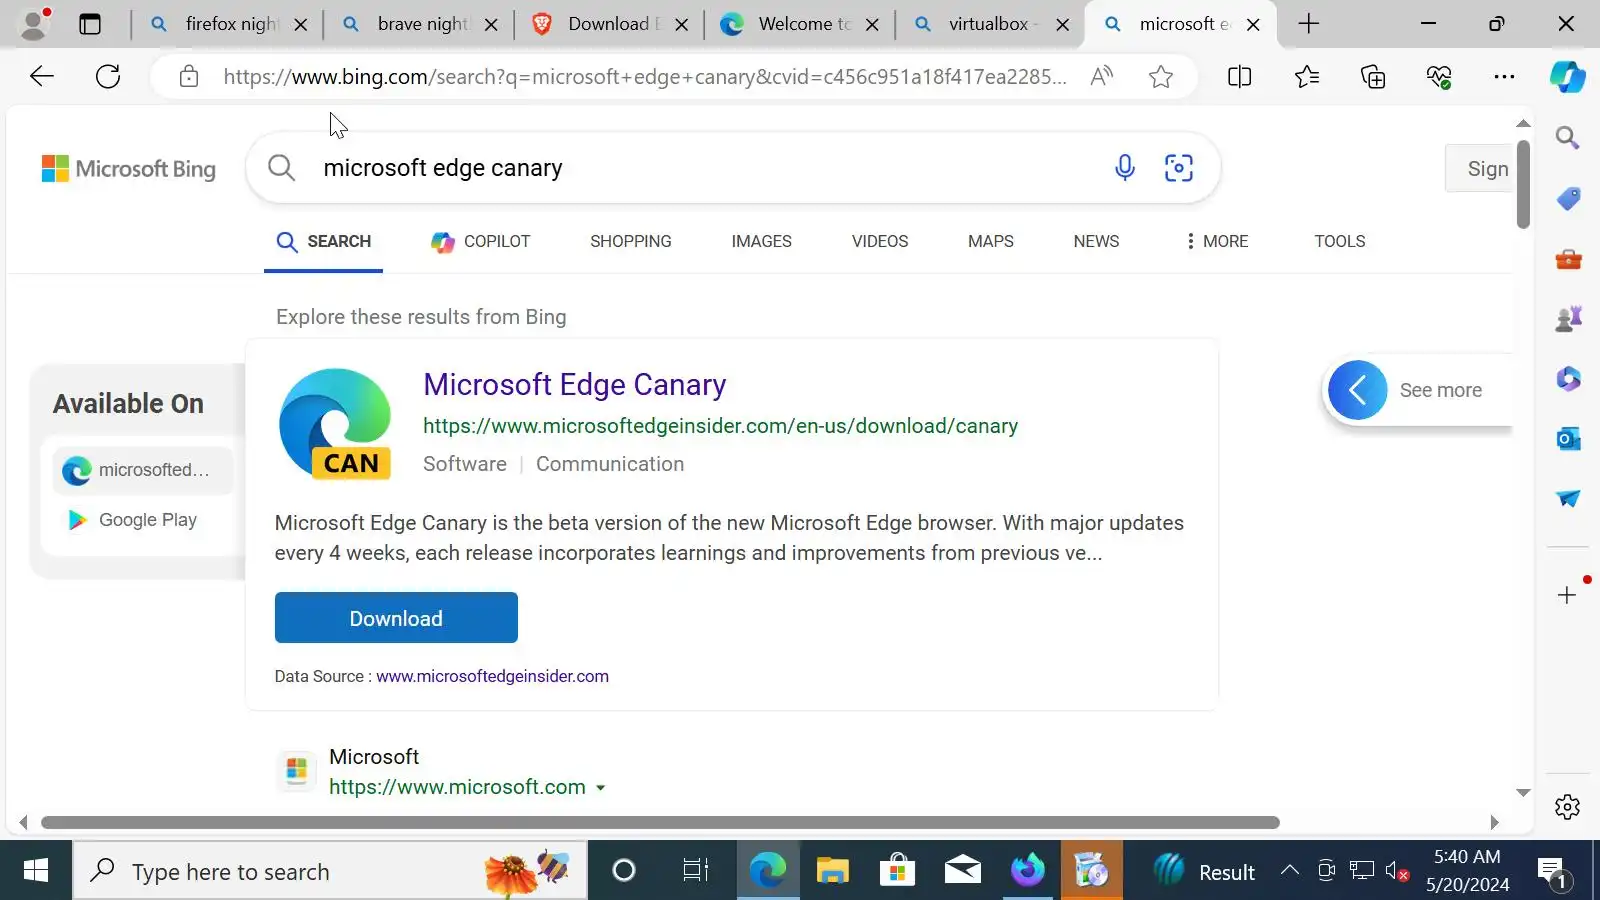Image resolution: width=1600 pixels, height=900 pixels.
Task: Switch to the brave nightly tab
Action: 422,24
